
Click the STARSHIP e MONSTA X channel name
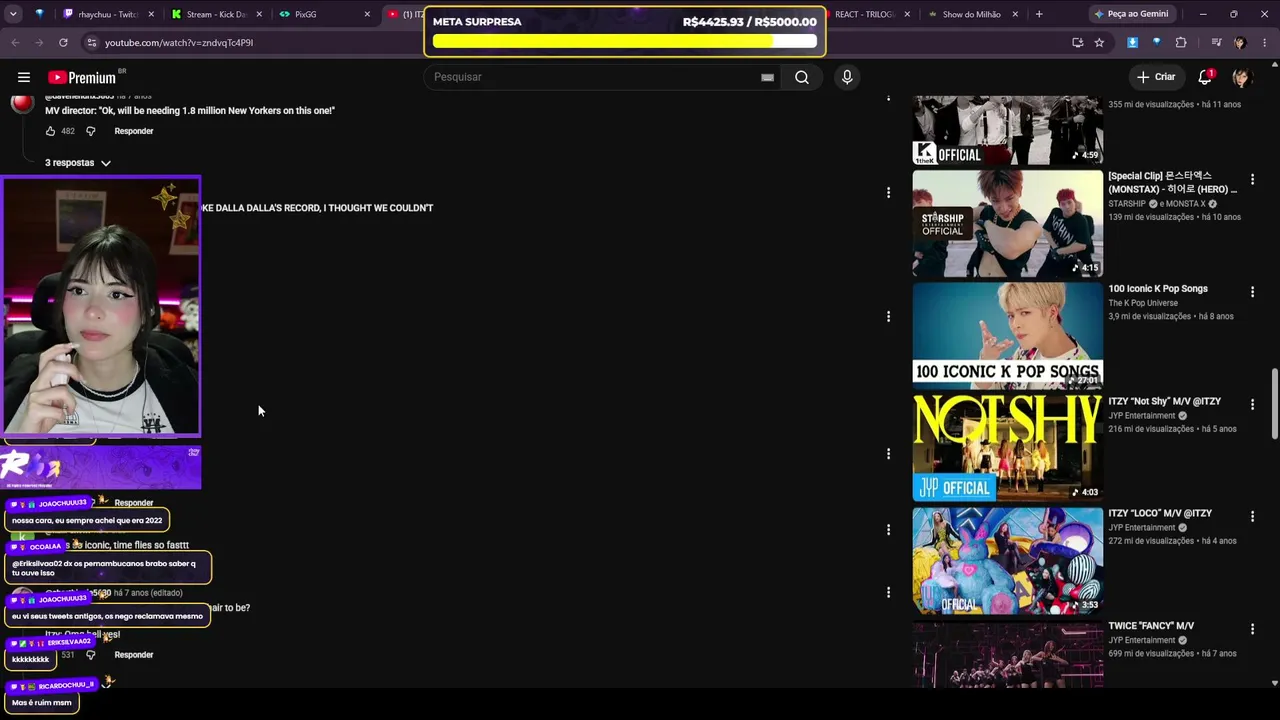coord(1162,204)
